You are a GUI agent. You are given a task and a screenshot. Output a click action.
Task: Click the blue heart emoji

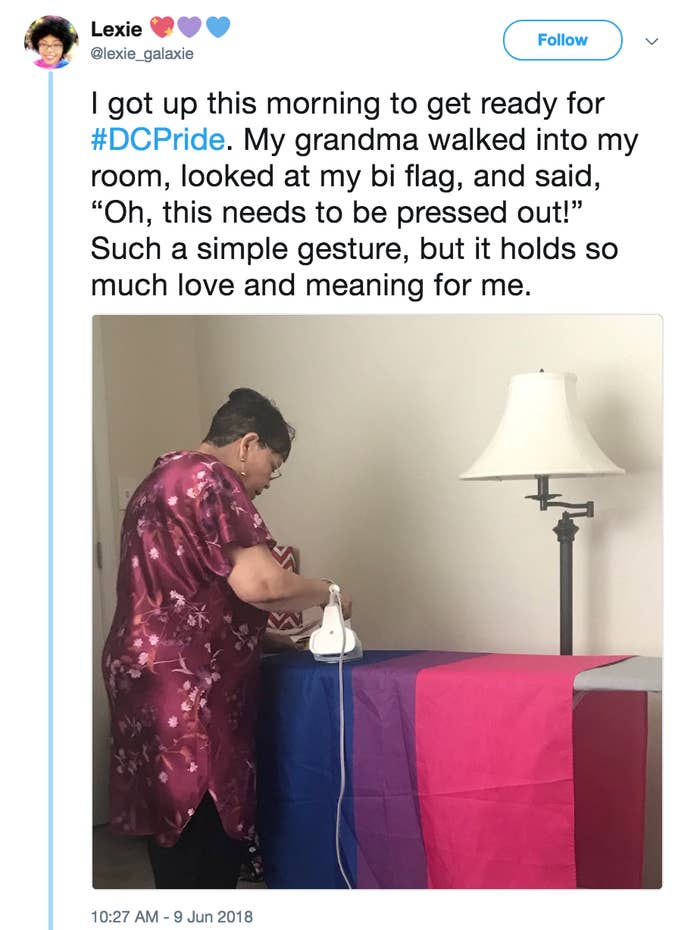click(218, 27)
